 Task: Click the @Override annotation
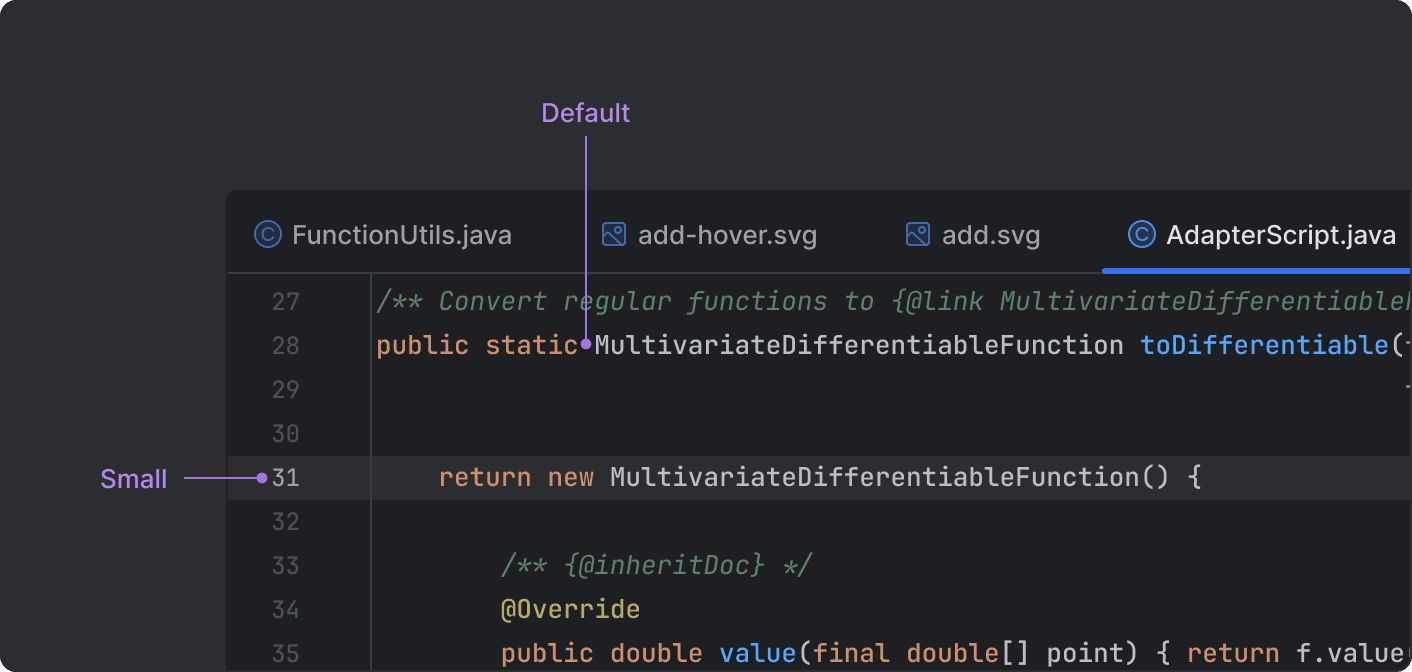point(571,610)
